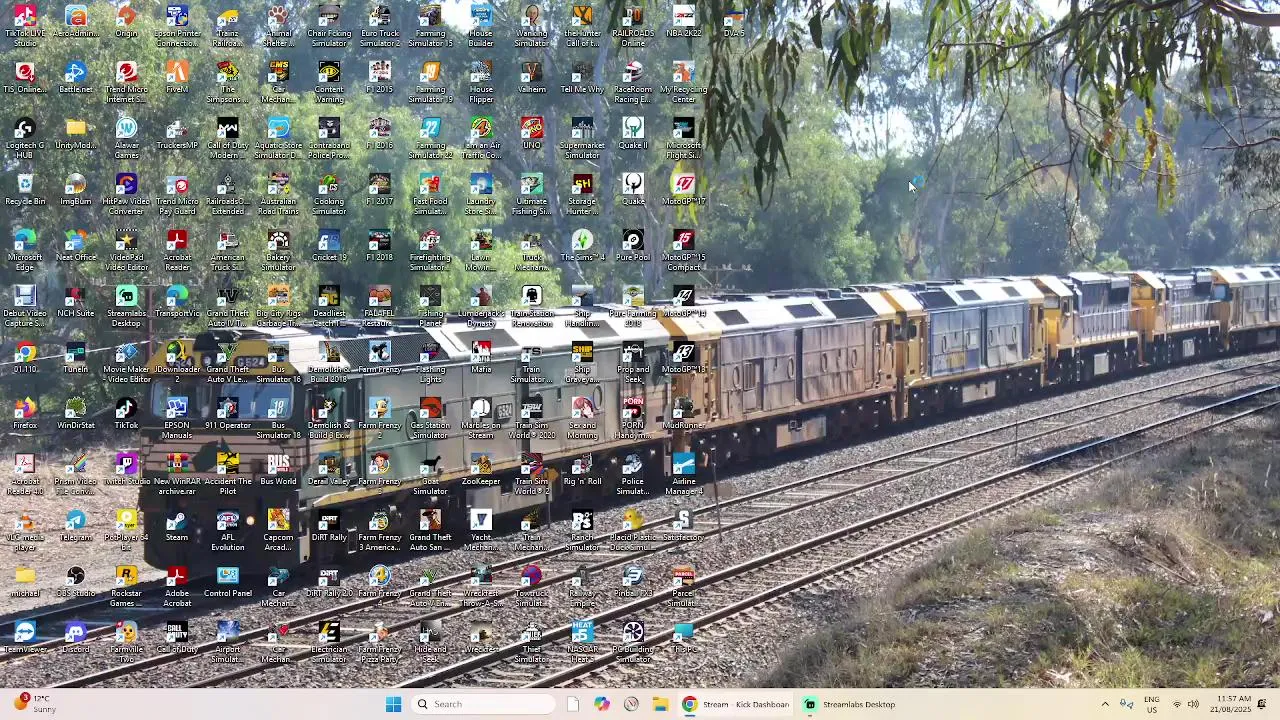Select the Telegram desktop icon
The image size is (1280, 720).
tap(76, 526)
